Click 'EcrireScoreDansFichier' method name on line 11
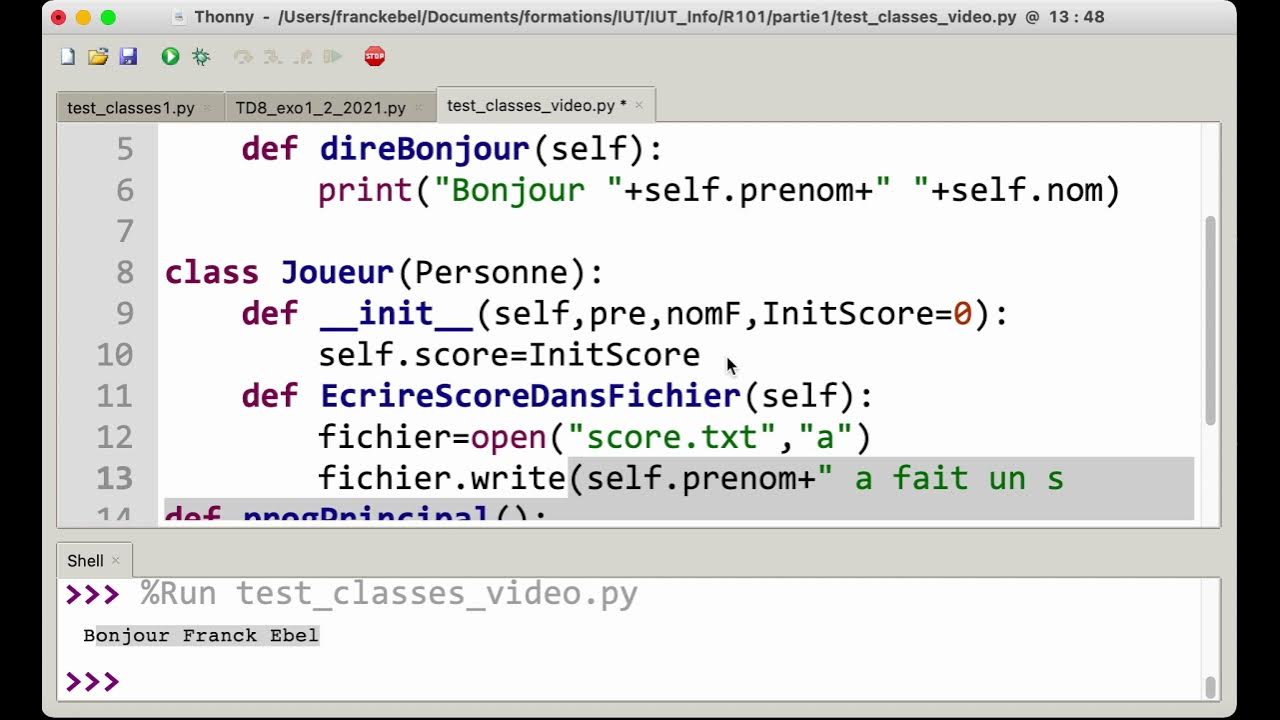The height and width of the screenshot is (720, 1280). pyautogui.click(x=530, y=396)
